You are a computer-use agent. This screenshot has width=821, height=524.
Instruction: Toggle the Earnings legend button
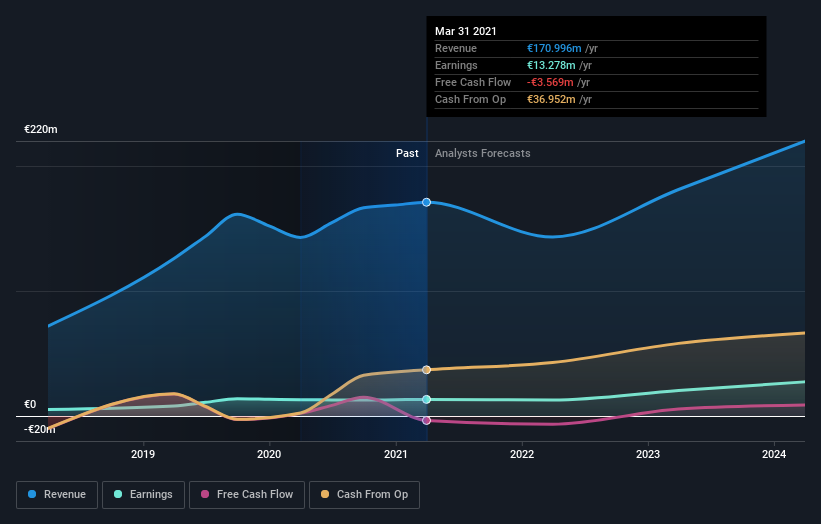pyautogui.click(x=143, y=495)
